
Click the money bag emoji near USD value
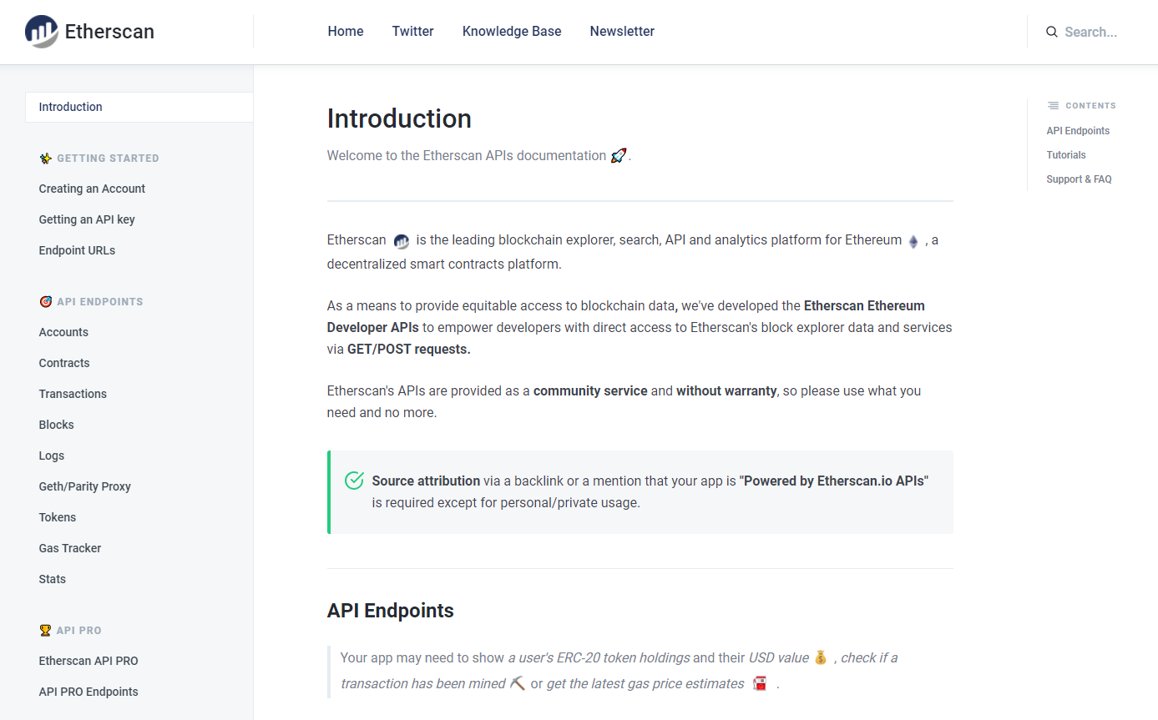(x=820, y=657)
